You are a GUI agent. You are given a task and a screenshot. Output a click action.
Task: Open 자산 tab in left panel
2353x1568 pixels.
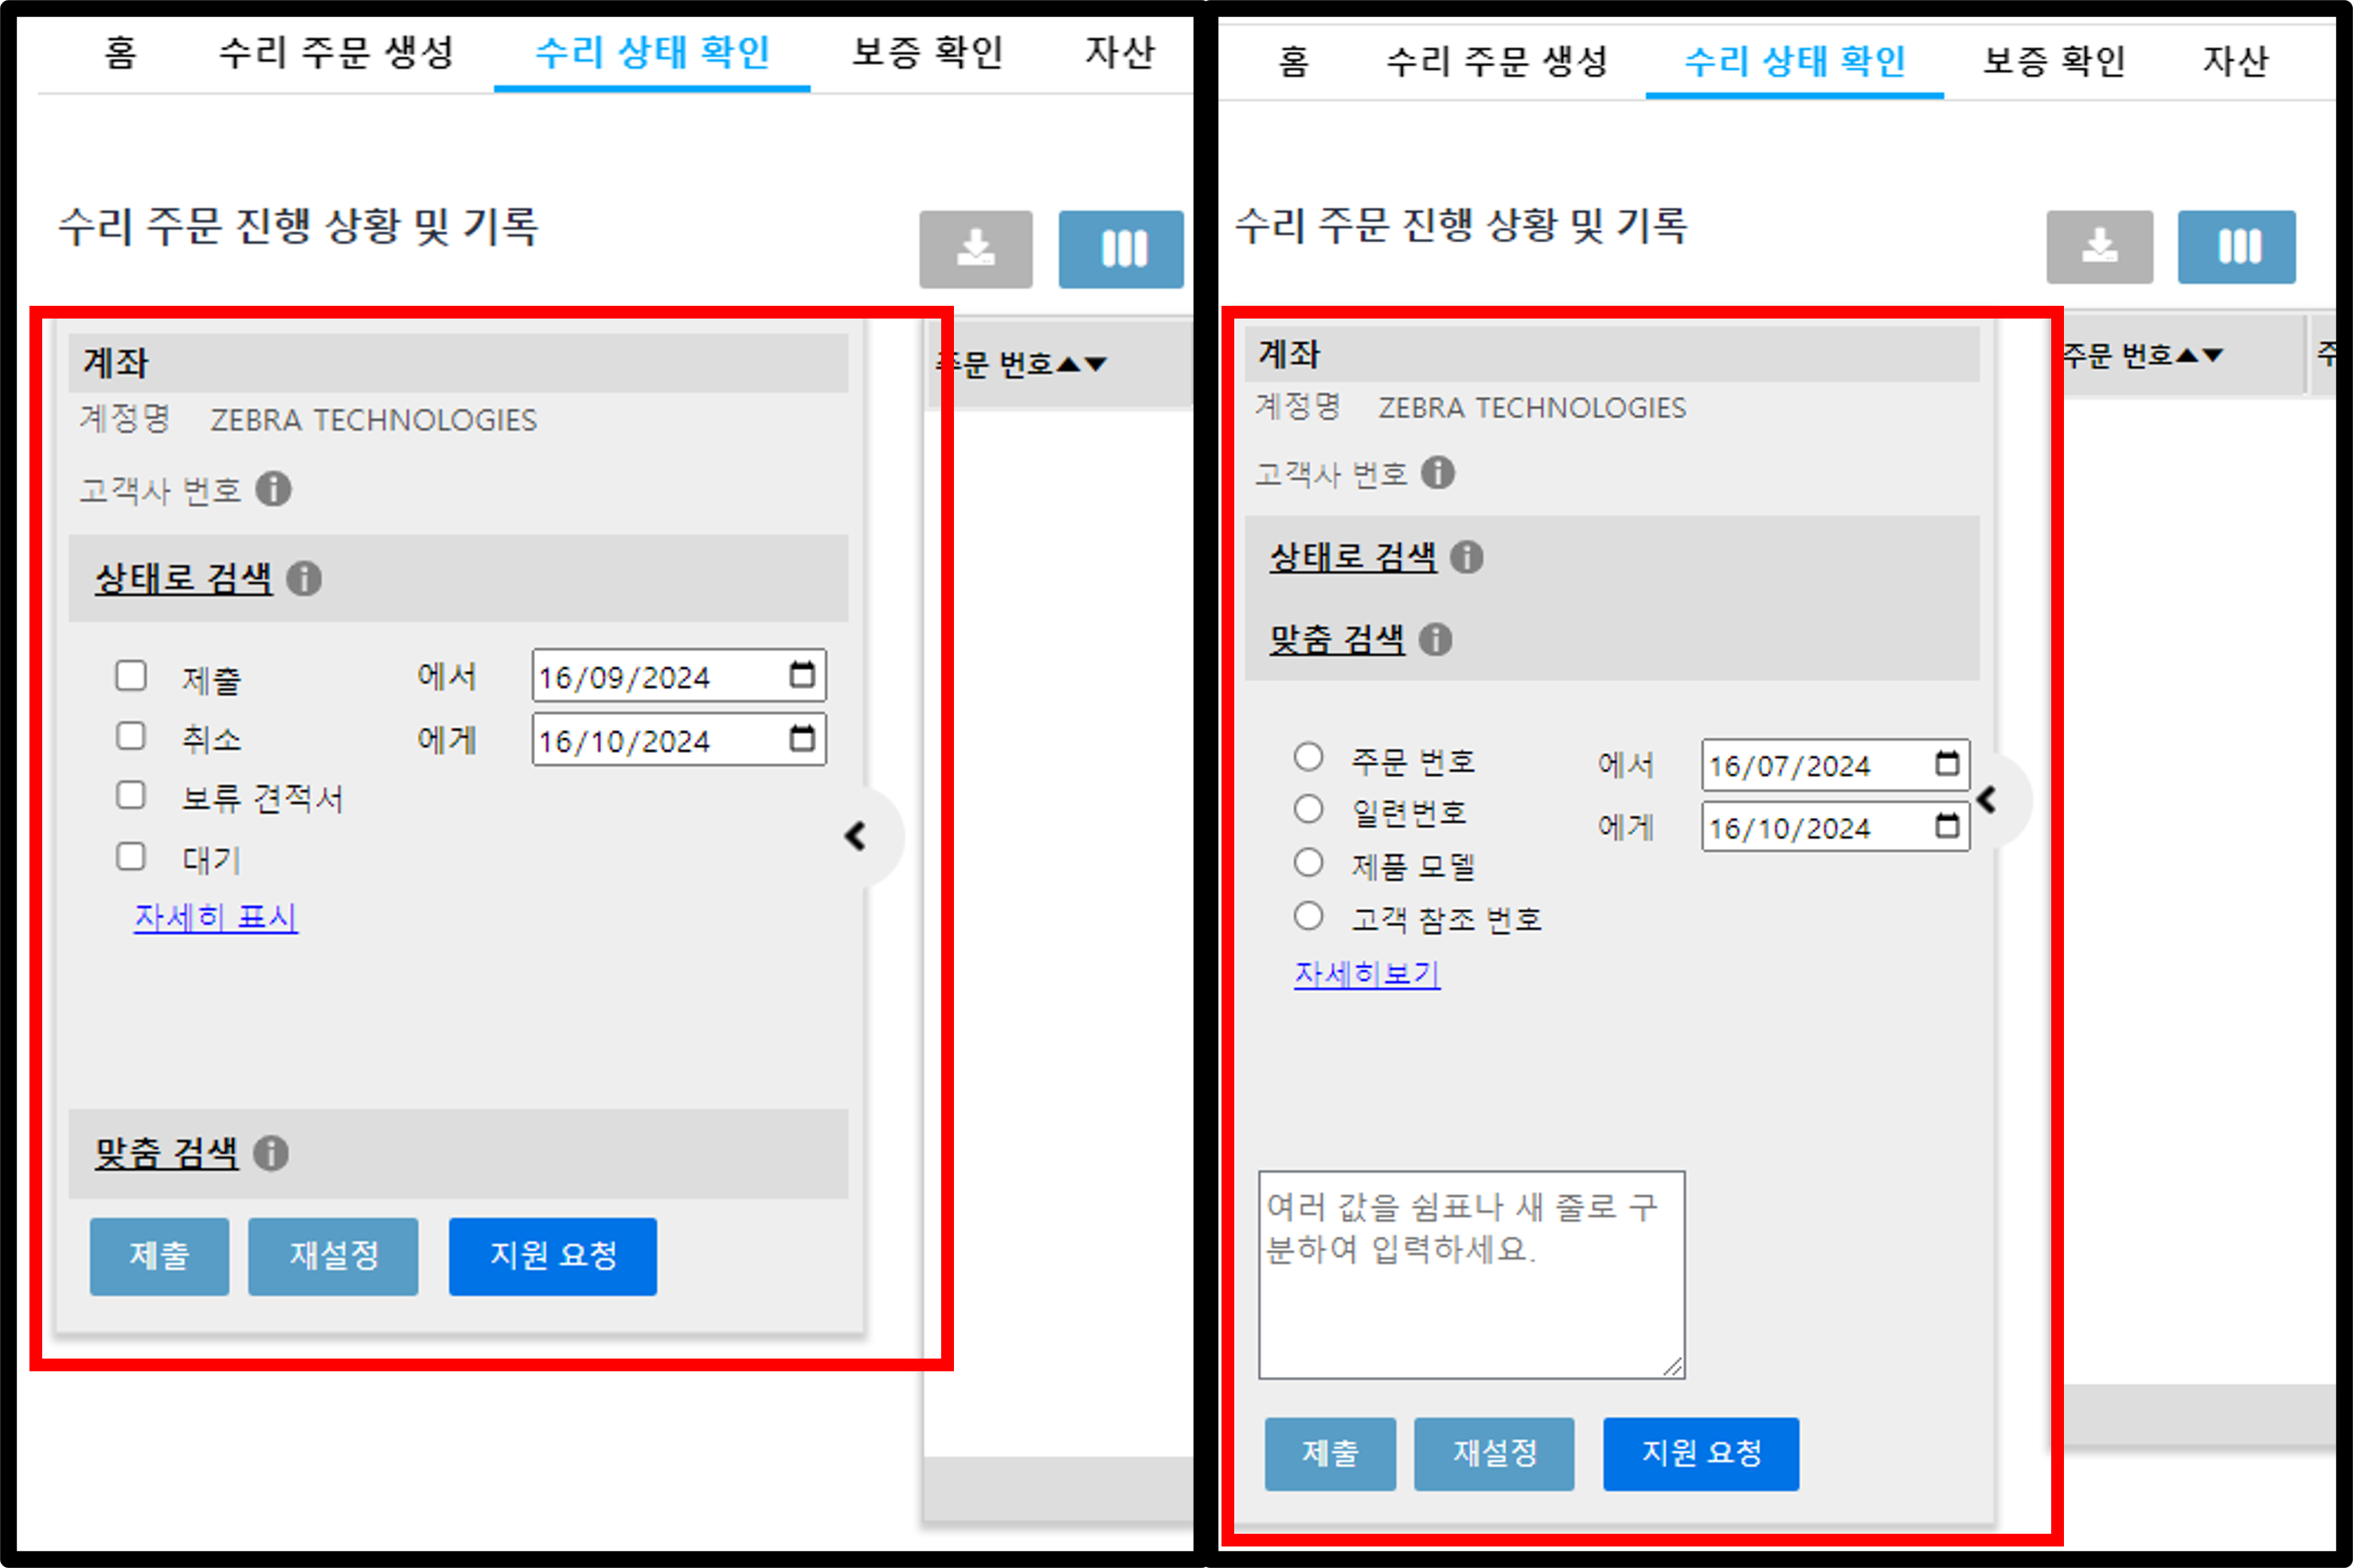coord(1120,52)
